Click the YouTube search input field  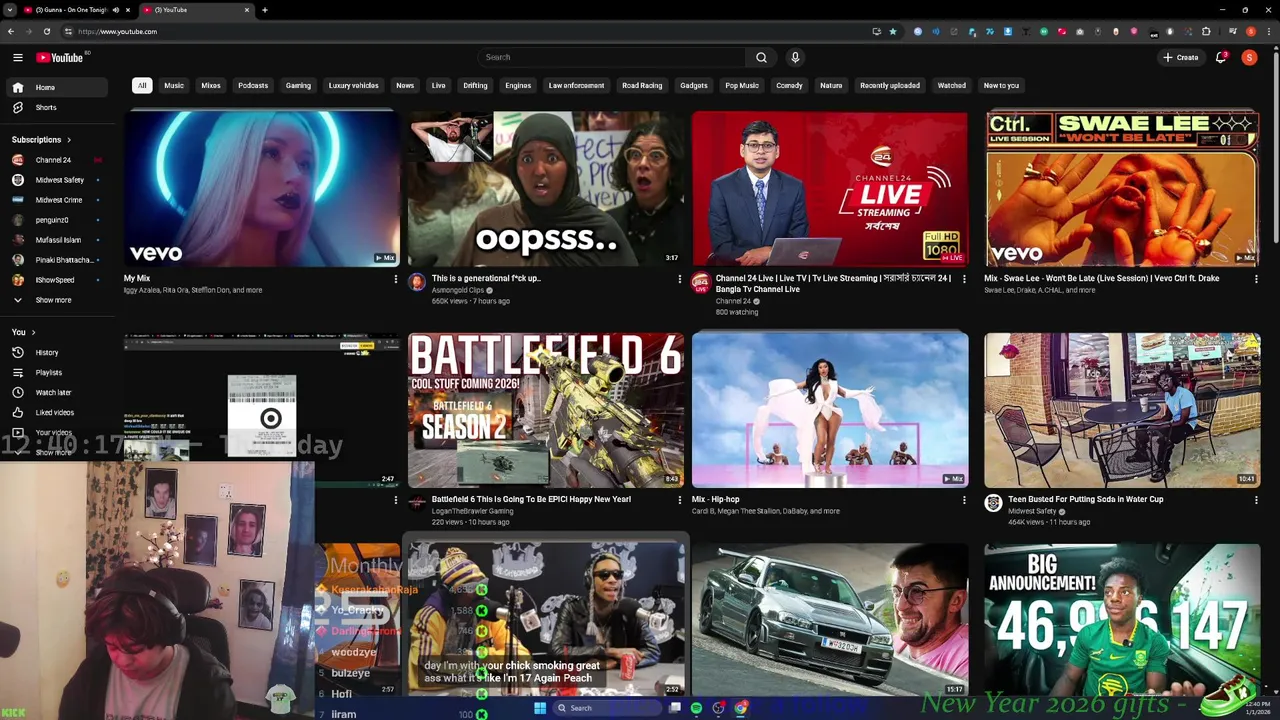(x=611, y=57)
